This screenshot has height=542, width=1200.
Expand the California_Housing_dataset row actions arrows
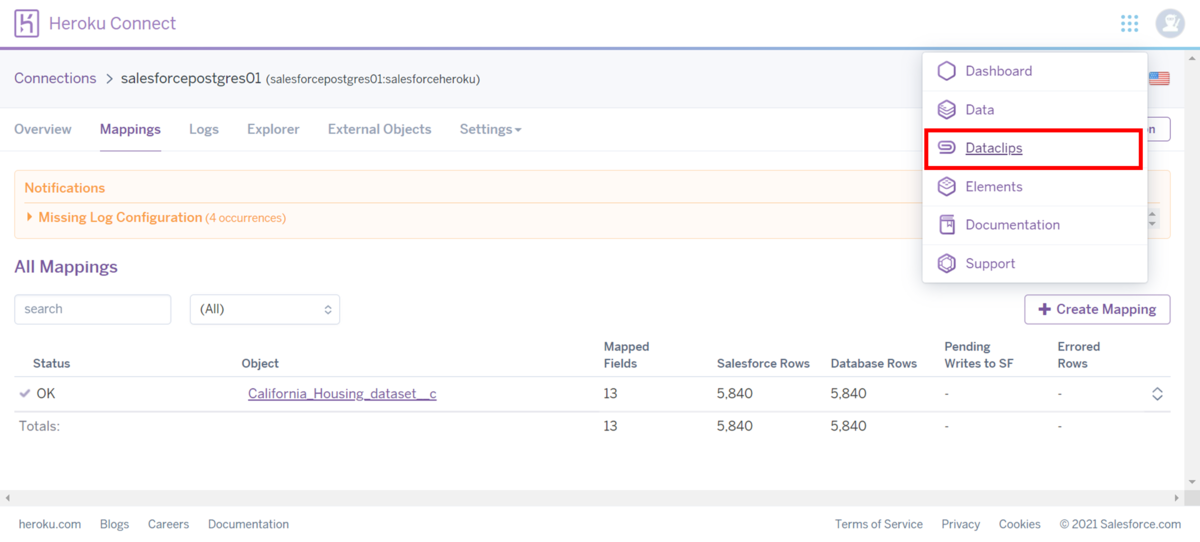(x=1157, y=394)
